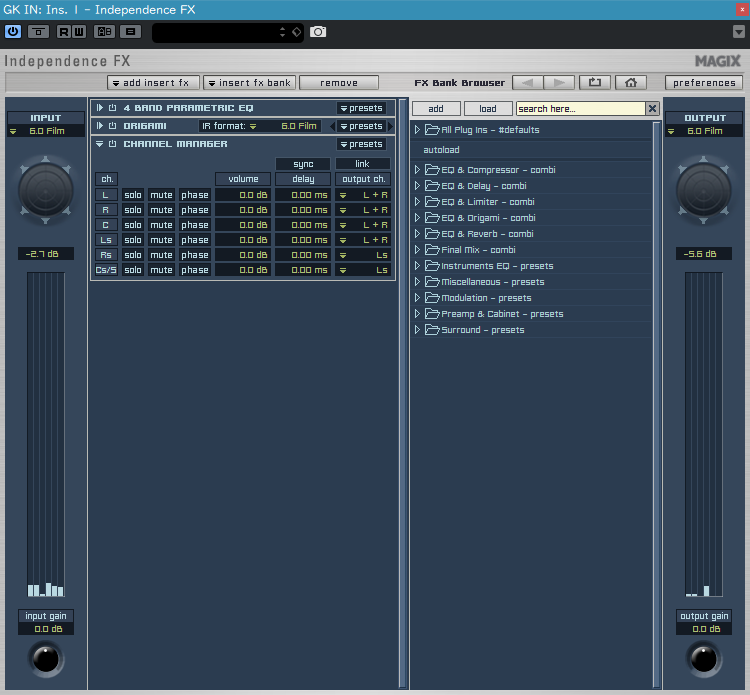Open the top-right plugin menu arrow
This screenshot has height=695, width=750.
point(739,32)
